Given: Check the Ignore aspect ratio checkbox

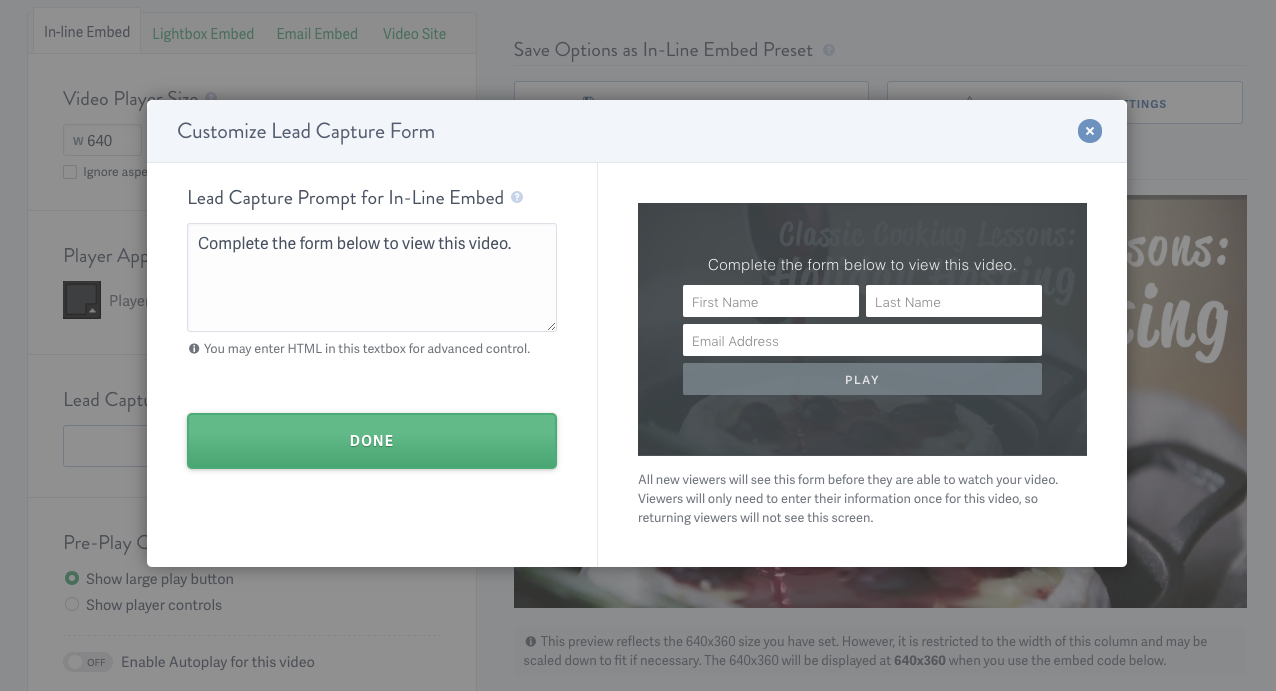Looking at the screenshot, I should click(x=69, y=171).
